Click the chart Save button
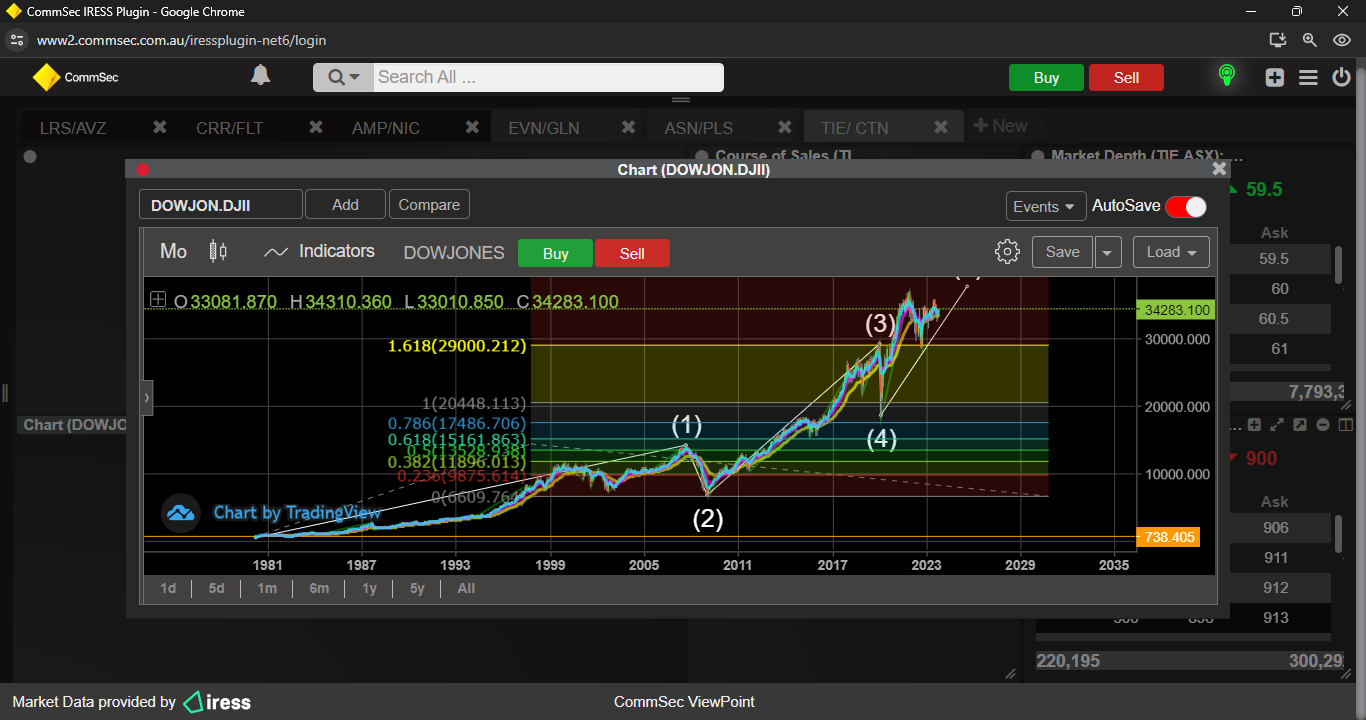 (x=1062, y=252)
